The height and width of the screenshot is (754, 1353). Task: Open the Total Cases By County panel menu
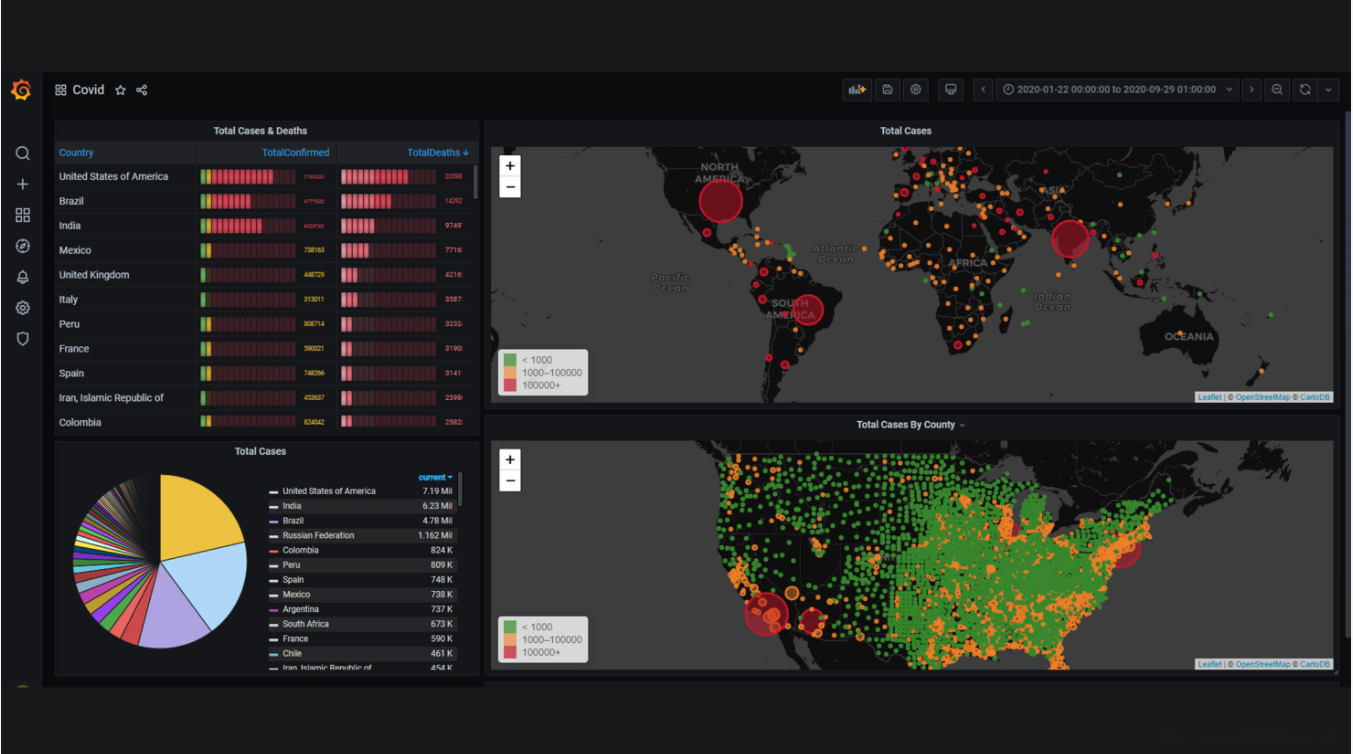911,425
